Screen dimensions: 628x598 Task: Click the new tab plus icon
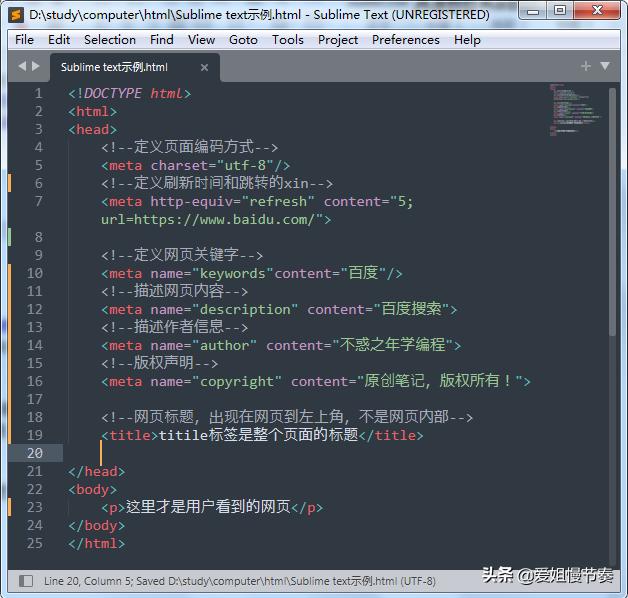(x=586, y=67)
